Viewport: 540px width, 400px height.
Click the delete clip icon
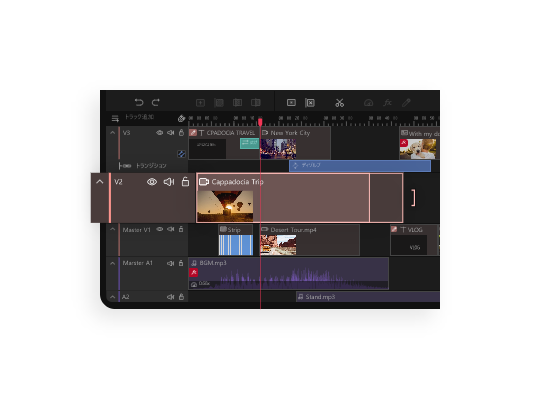[x=291, y=103]
